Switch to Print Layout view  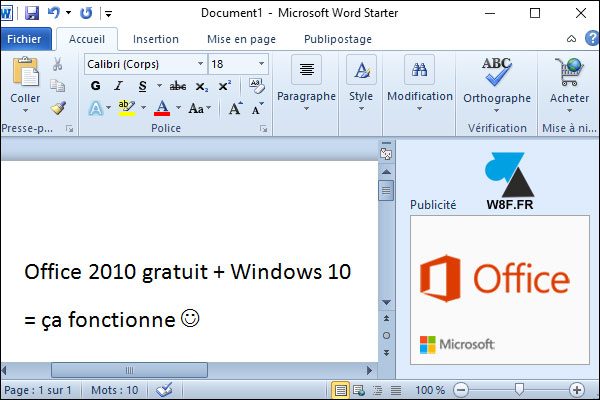[340, 390]
